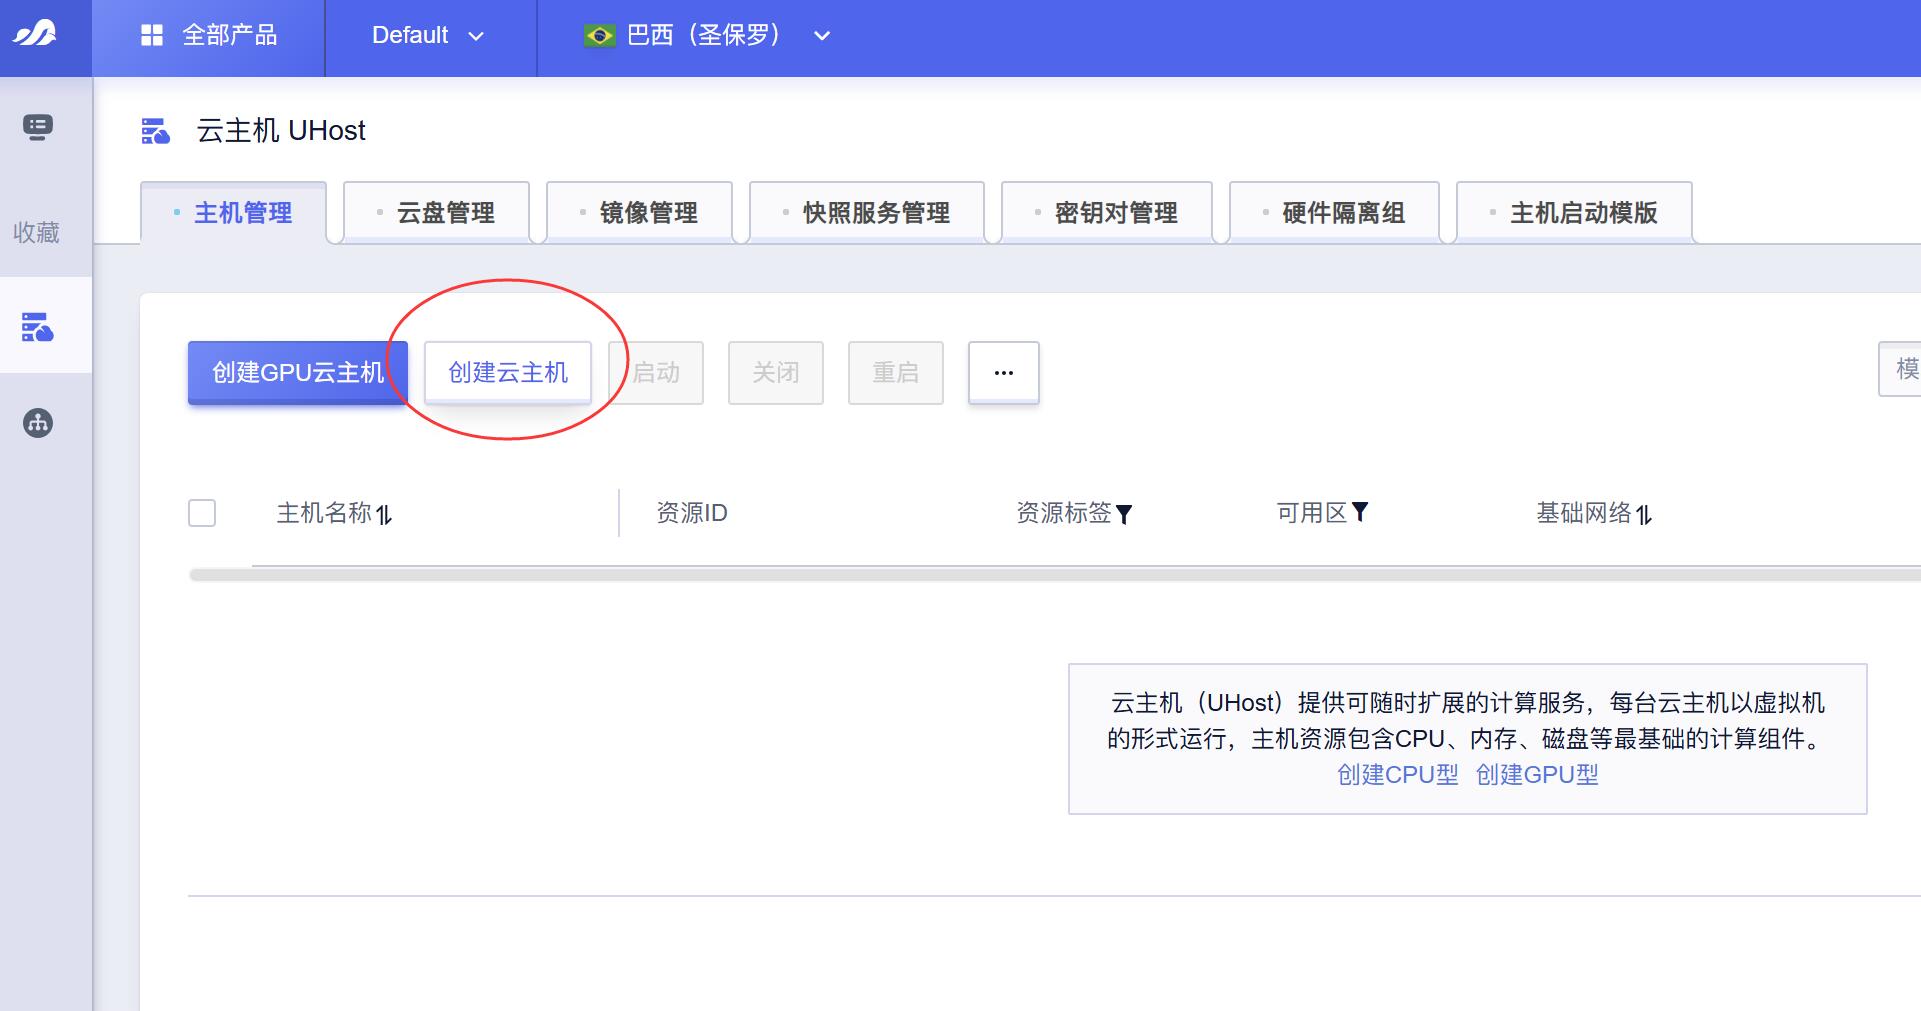Viewport: 1921px width, 1011px height.
Task: Filter by 资源标签 funnel icon
Action: [1124, 514]
